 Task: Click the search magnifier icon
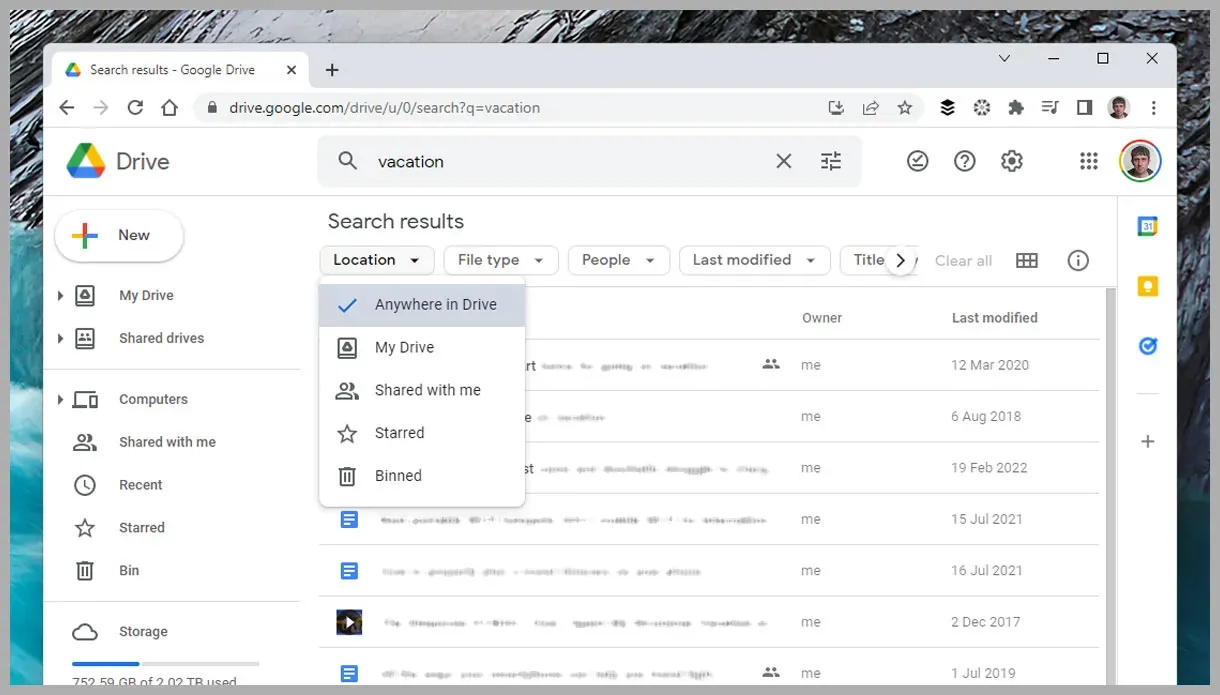(347, 161)
